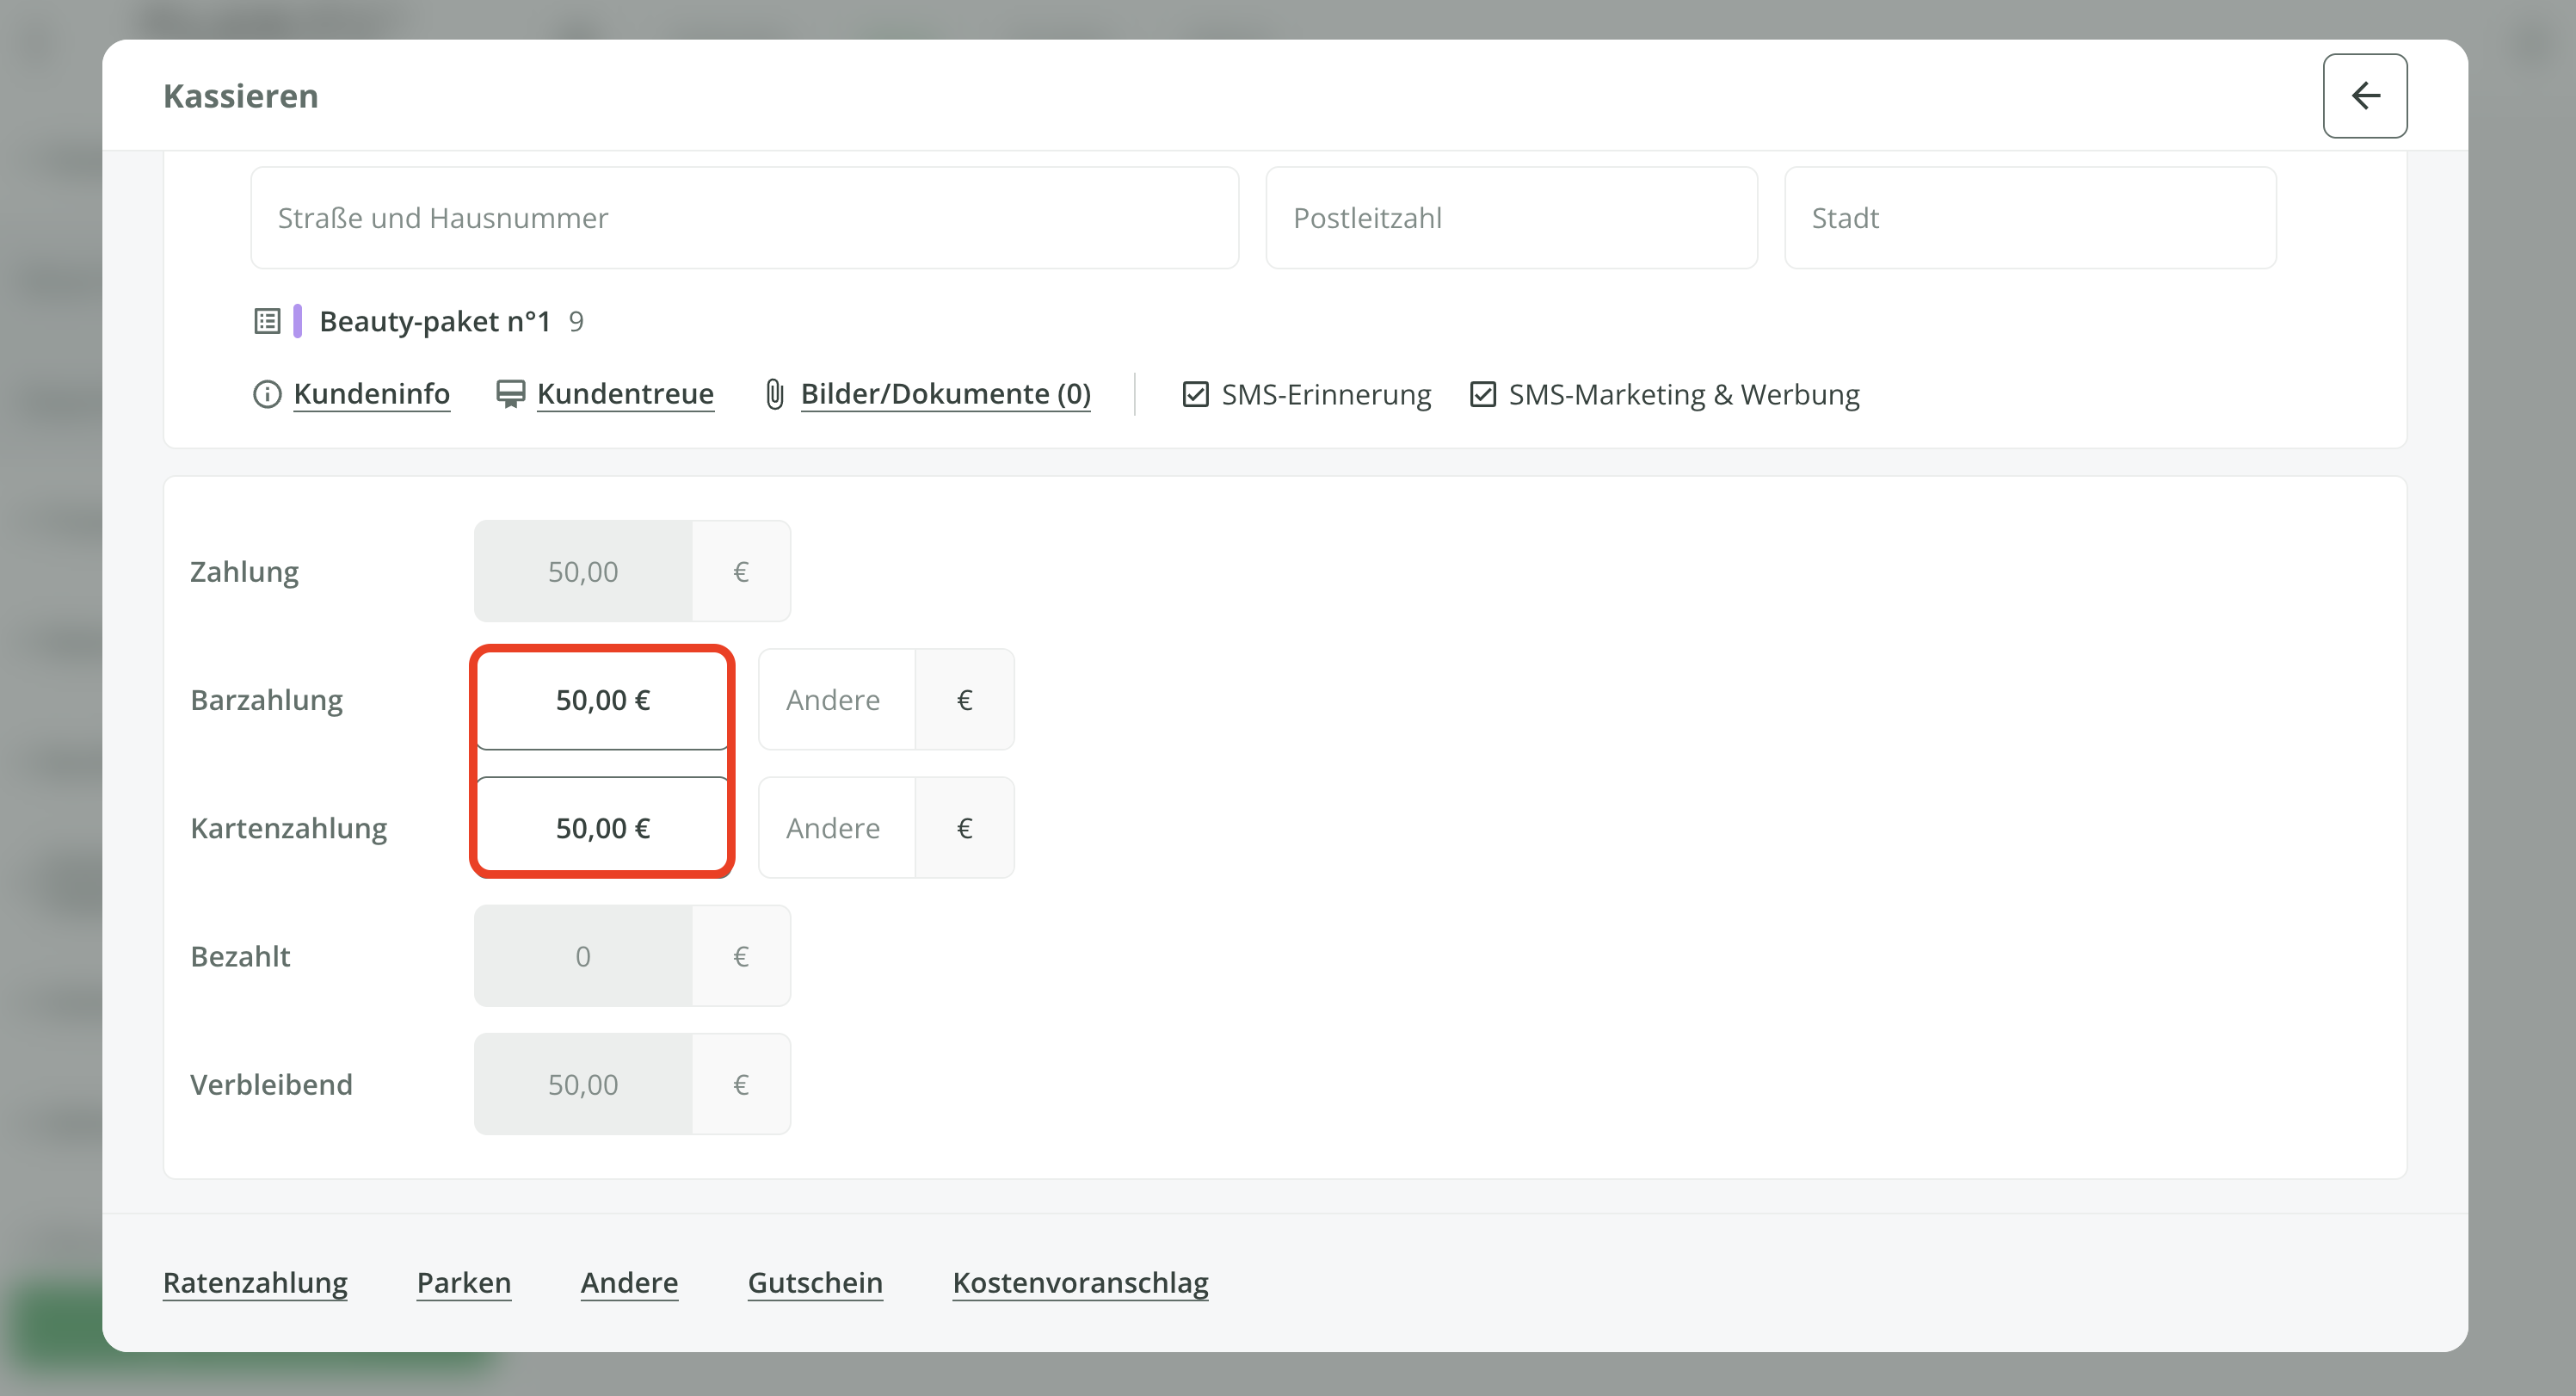The image size is (2576, 1396).
Task: Focus the Postleitzahl input field
Action: (1510, 218)
